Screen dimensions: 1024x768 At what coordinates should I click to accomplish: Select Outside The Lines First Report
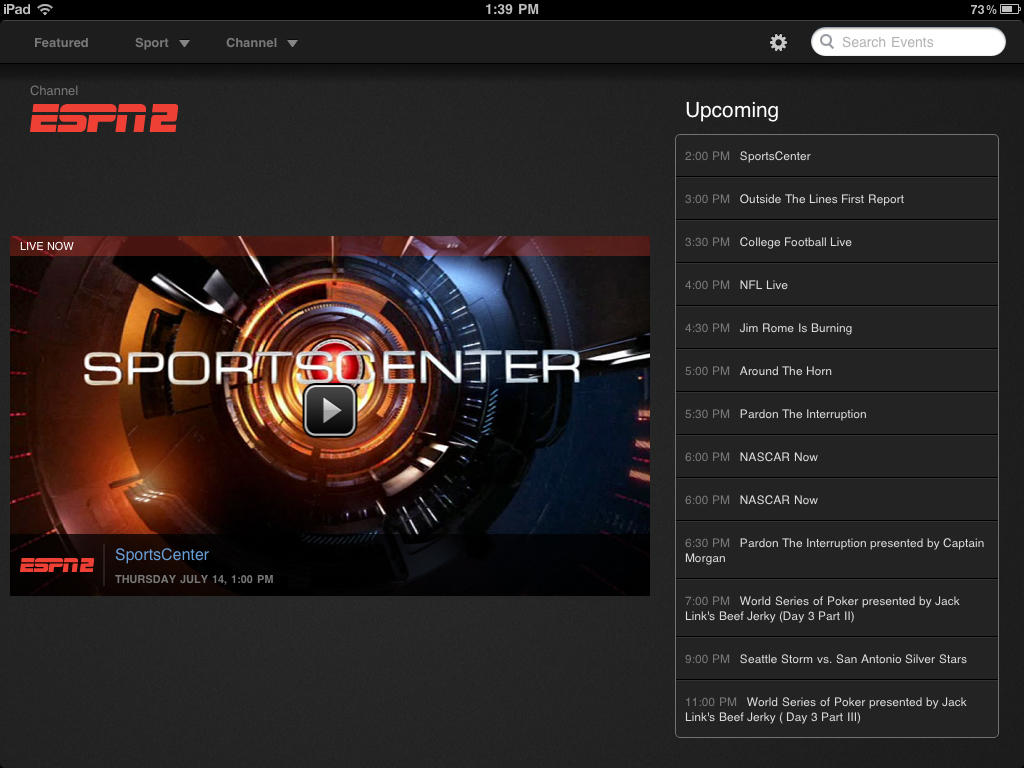(837, 199)
